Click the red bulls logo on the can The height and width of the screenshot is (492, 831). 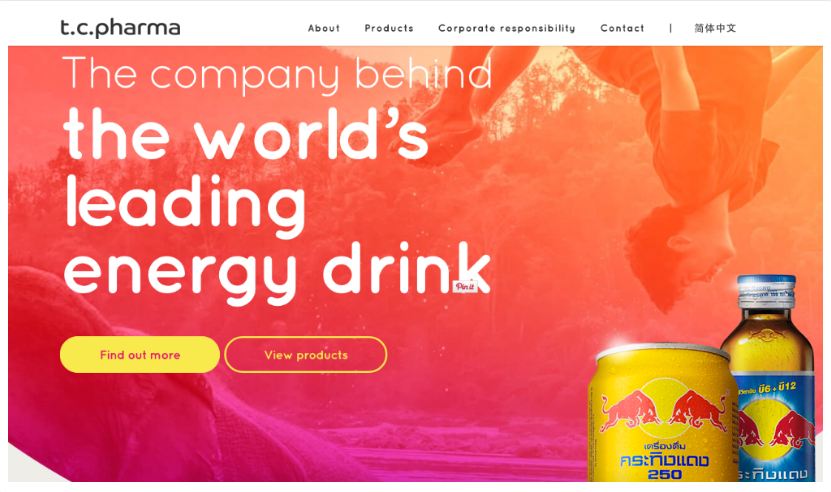click(664, 409)
